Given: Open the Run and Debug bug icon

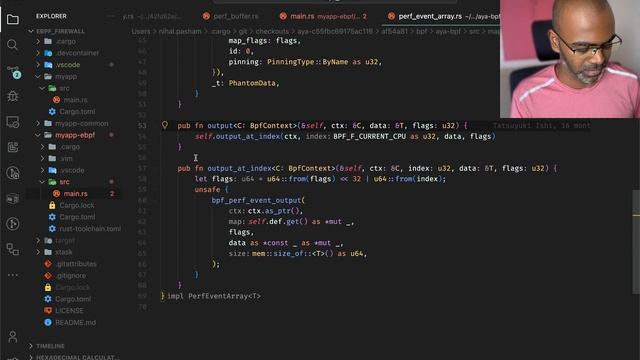Looking at the screenshot, I should (x=13, y=96).
